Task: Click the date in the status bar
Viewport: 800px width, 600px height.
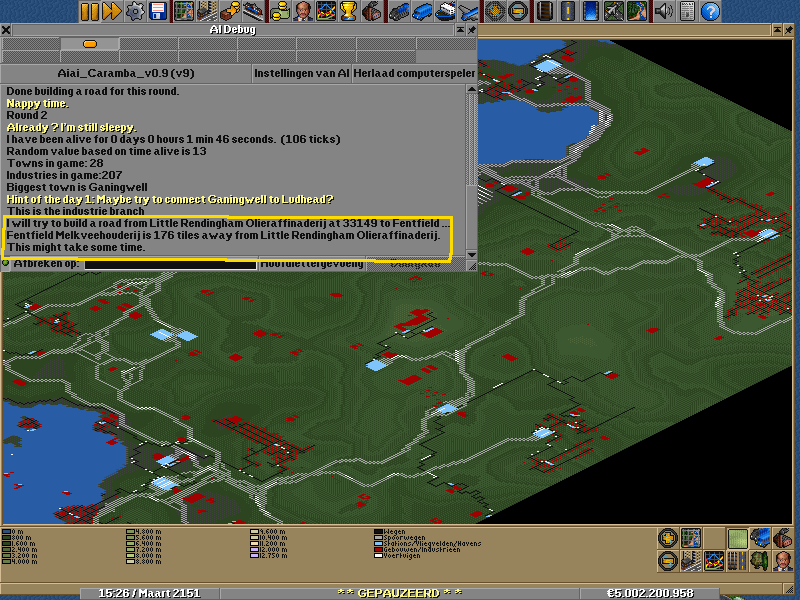Action: (149, 593)
